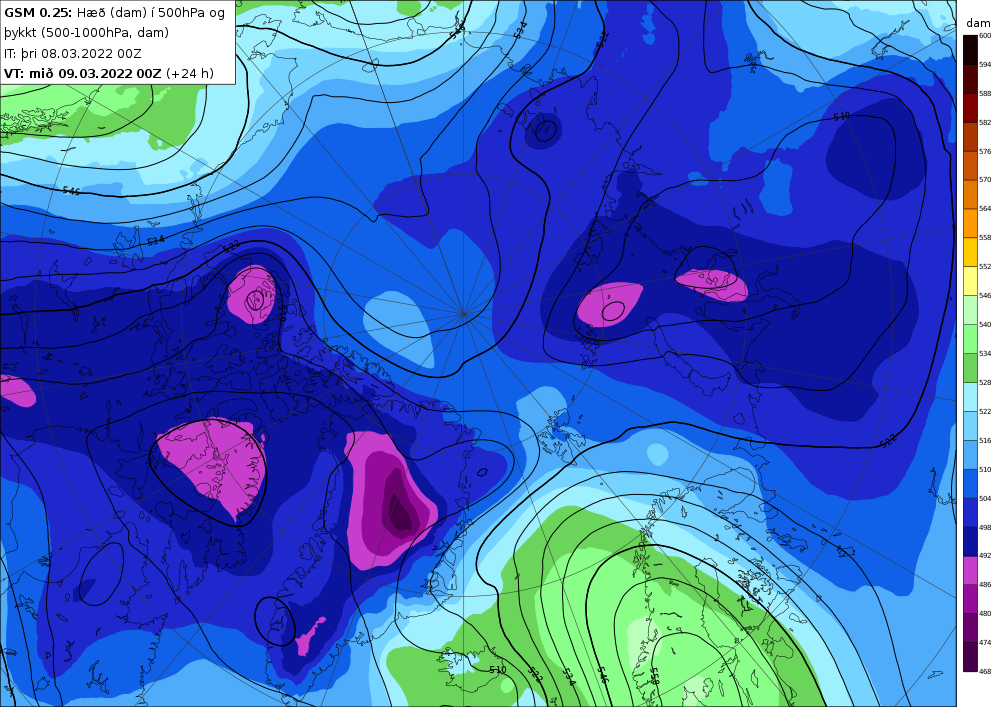Viewport: 1000px width, 707px height.
Task: Select the 492 value in the dam legend
Action: 985,556
